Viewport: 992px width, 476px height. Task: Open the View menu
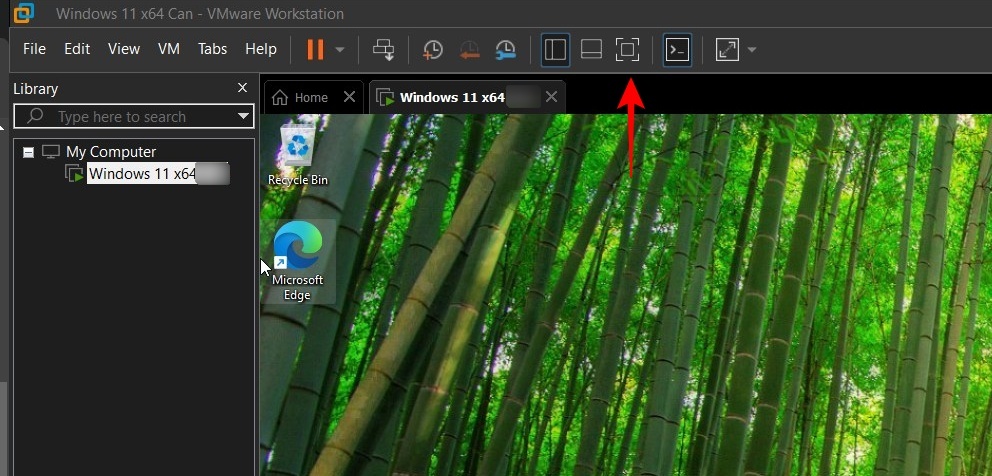click(x=124, y=49)
